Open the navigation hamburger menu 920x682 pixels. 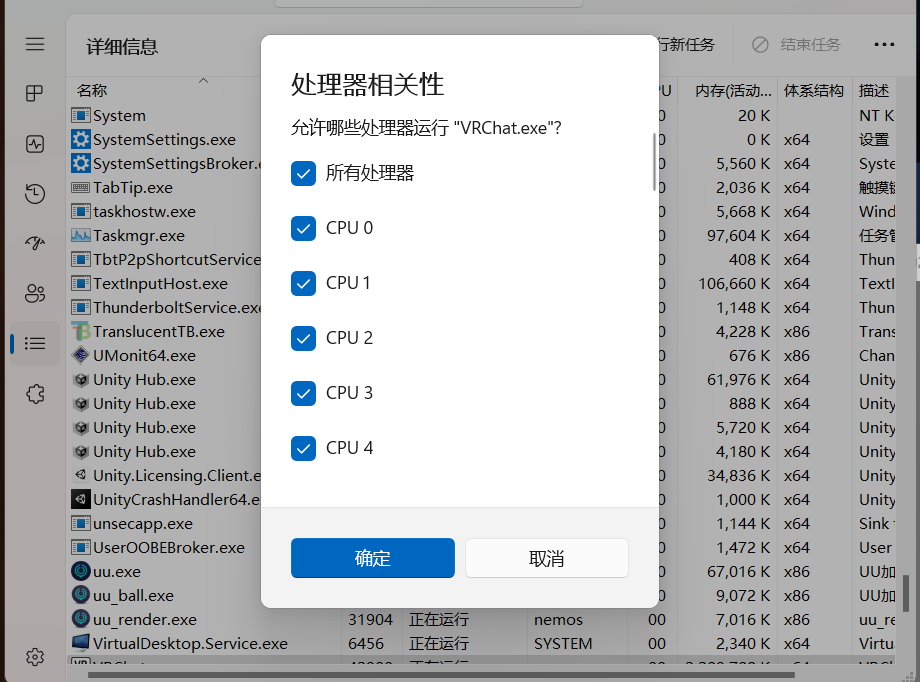[x=35, y=44]
